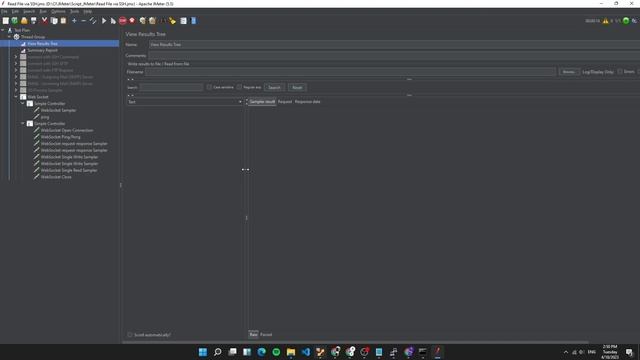
Task: Select the WebSocket Close sampler
Action: pyautogui.click(x=56, y=177)
